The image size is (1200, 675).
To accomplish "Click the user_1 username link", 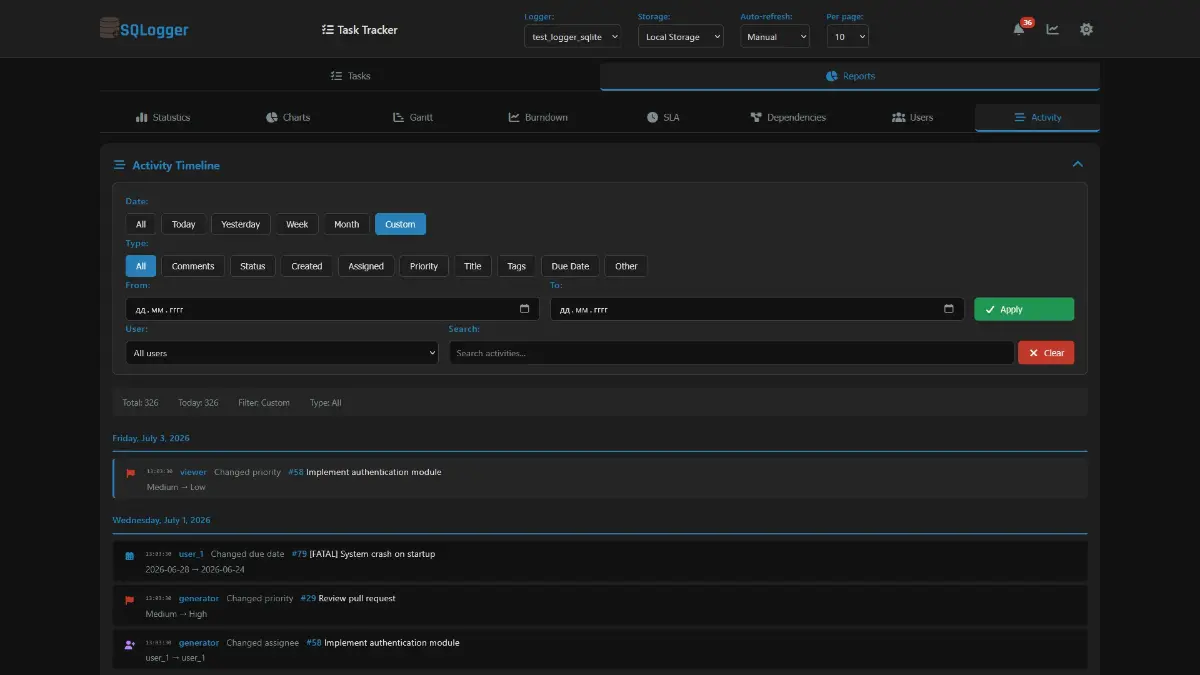I will pyautogui.click(x=191, y=554).
